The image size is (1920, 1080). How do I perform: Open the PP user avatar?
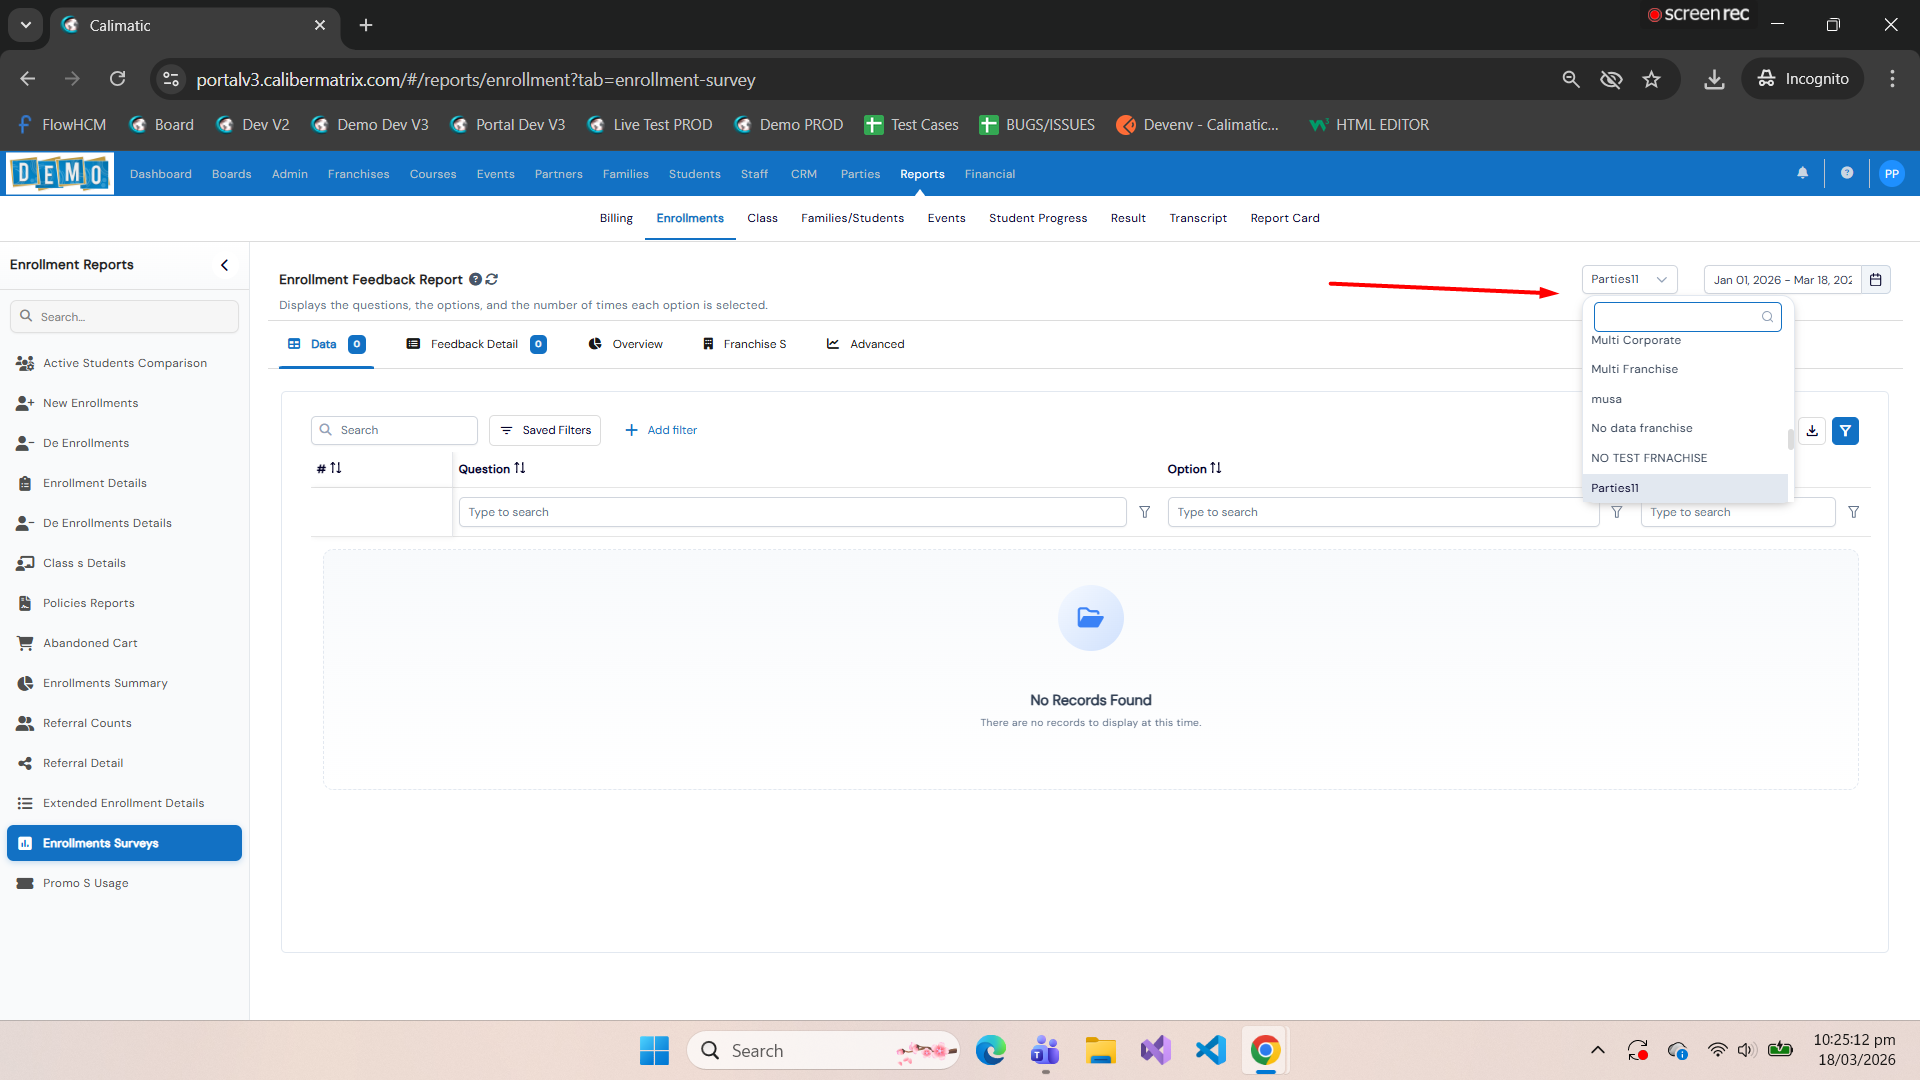coord(1891,173)
